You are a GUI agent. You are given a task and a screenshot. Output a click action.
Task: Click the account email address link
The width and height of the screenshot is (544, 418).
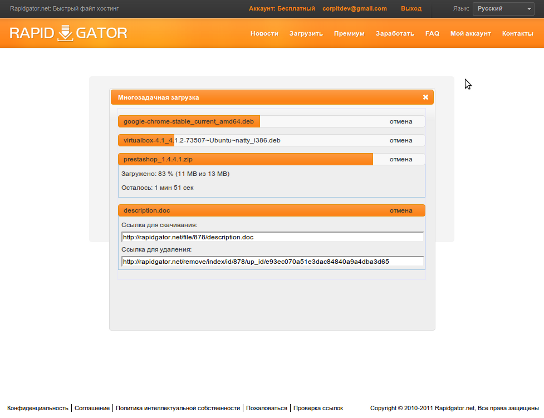tap(355, 9)
